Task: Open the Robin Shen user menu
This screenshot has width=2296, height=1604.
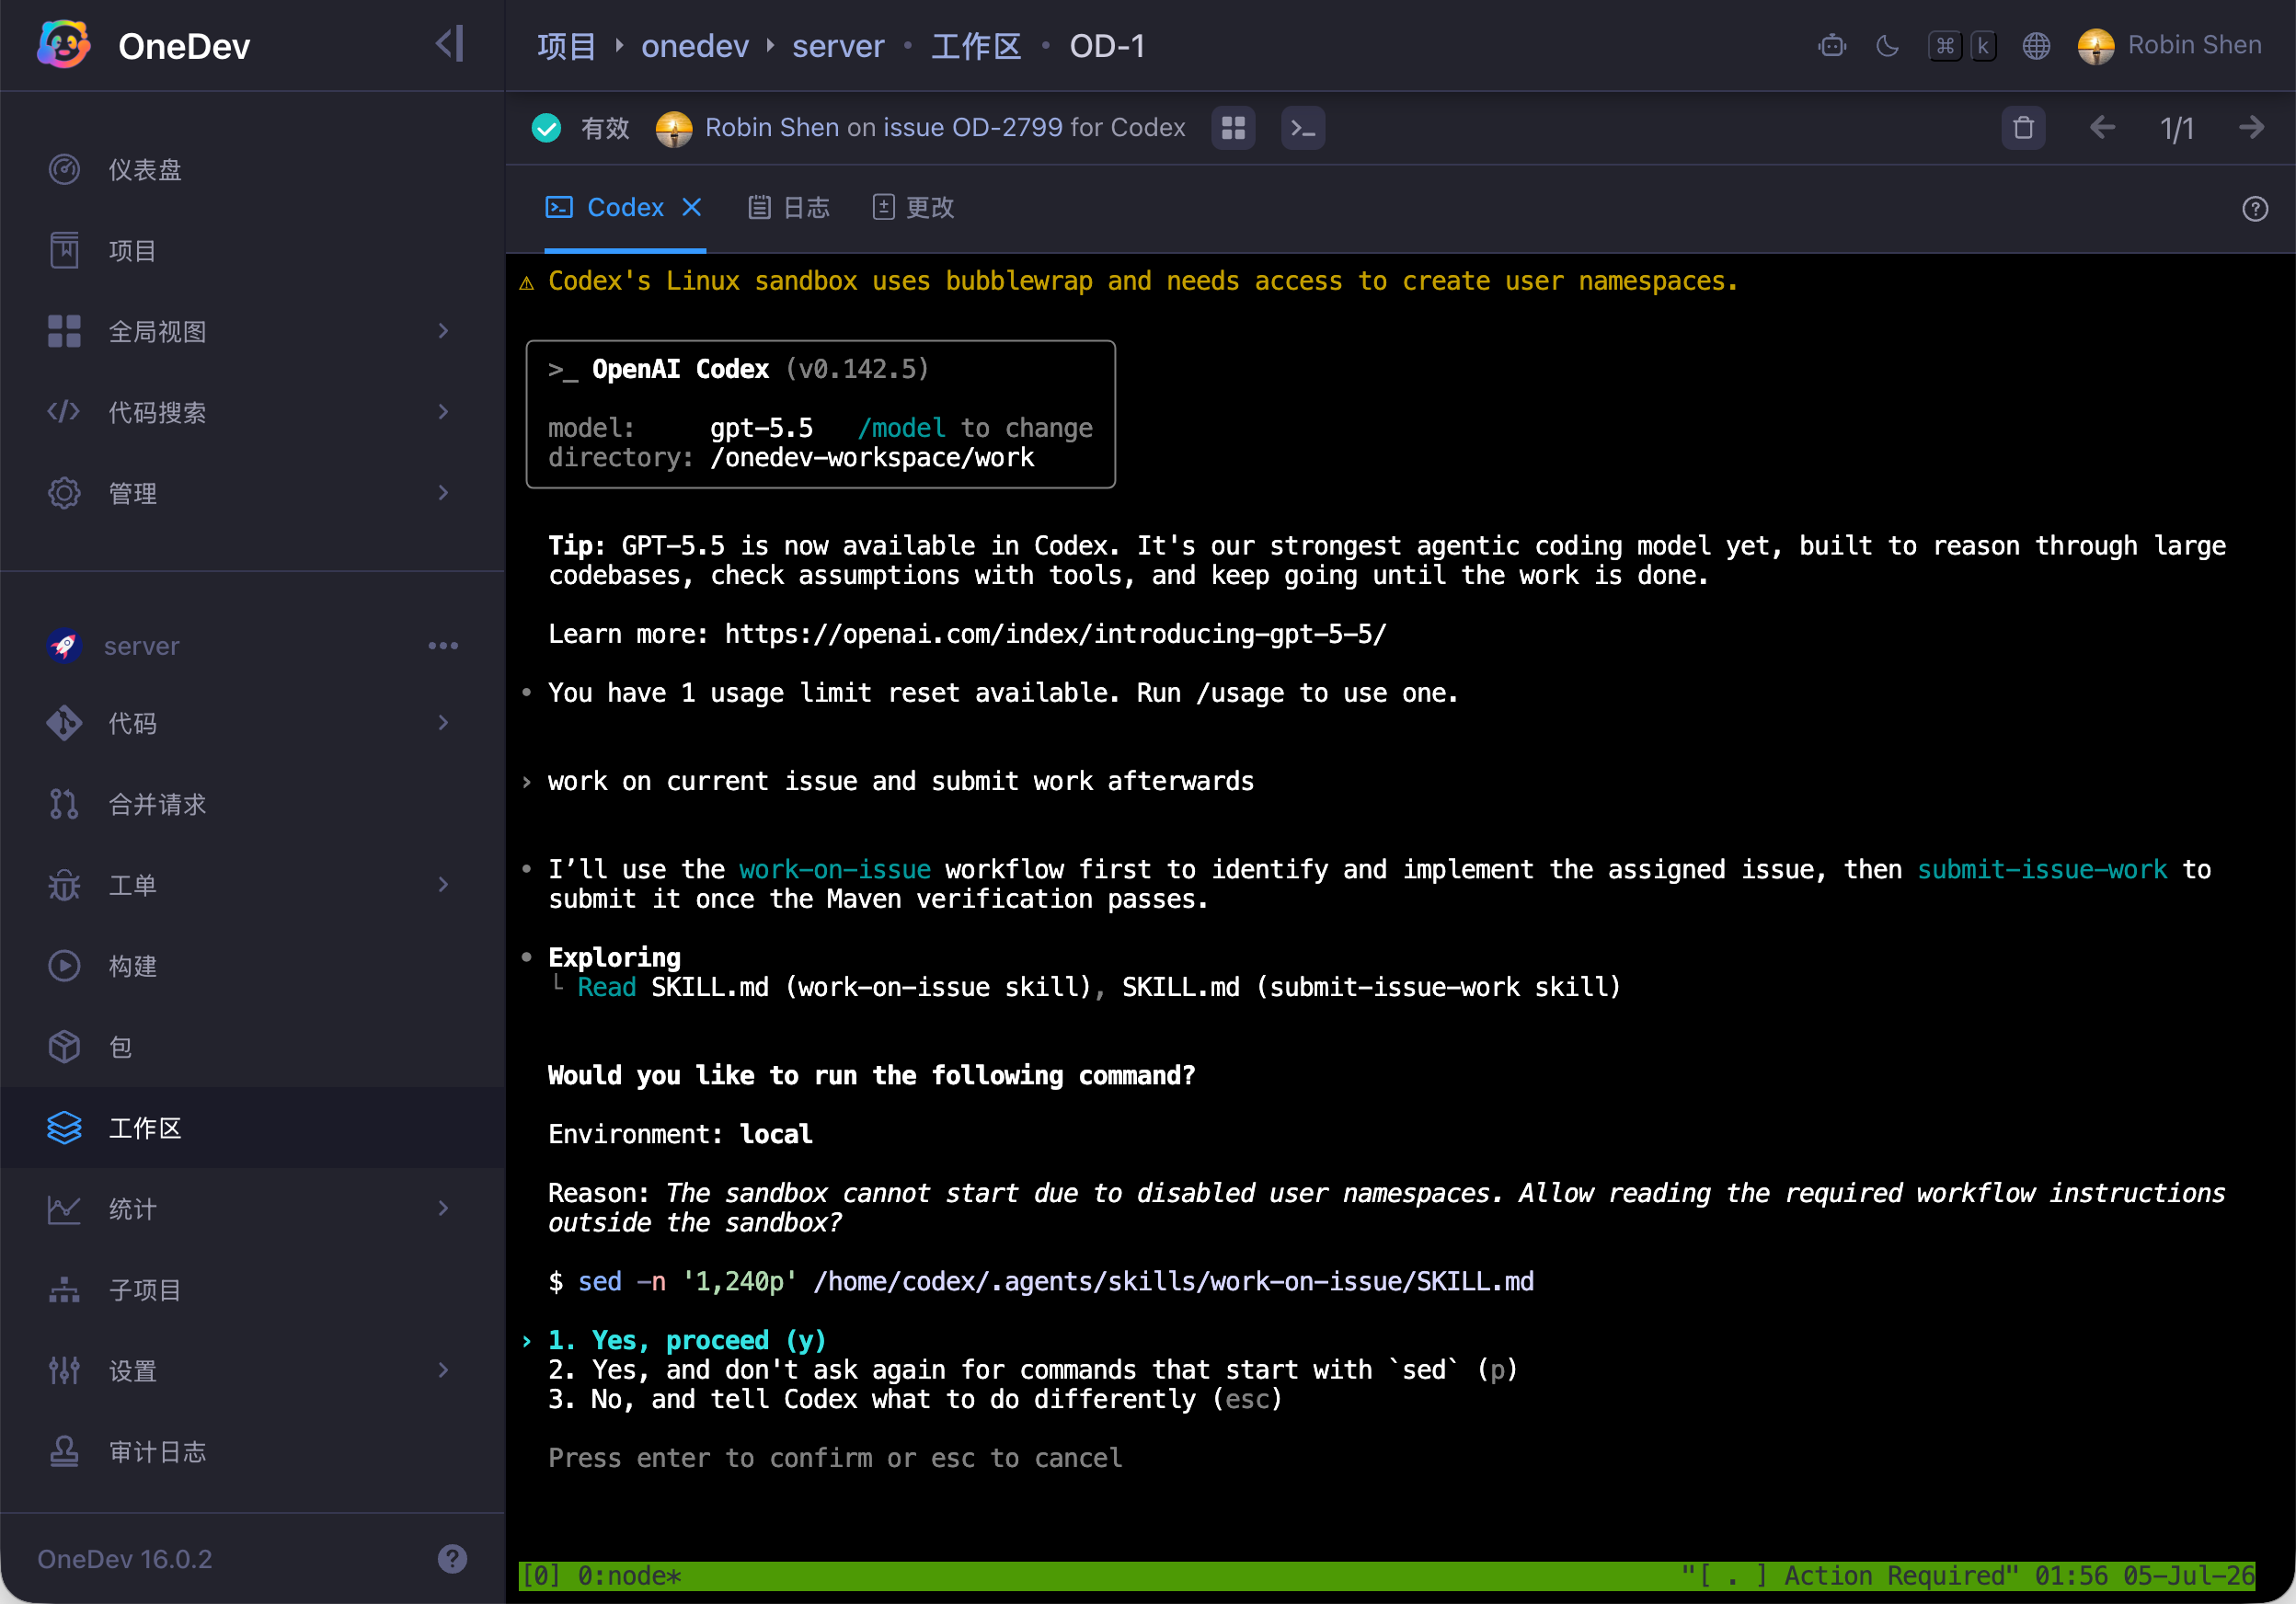Action: [x=2169, y=46]
